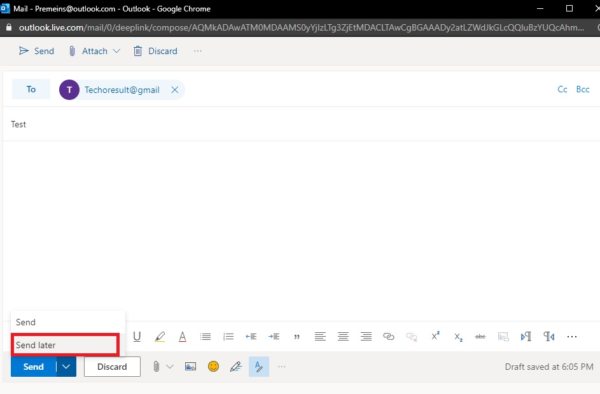Toggle the bulleted list

[205, 337]
